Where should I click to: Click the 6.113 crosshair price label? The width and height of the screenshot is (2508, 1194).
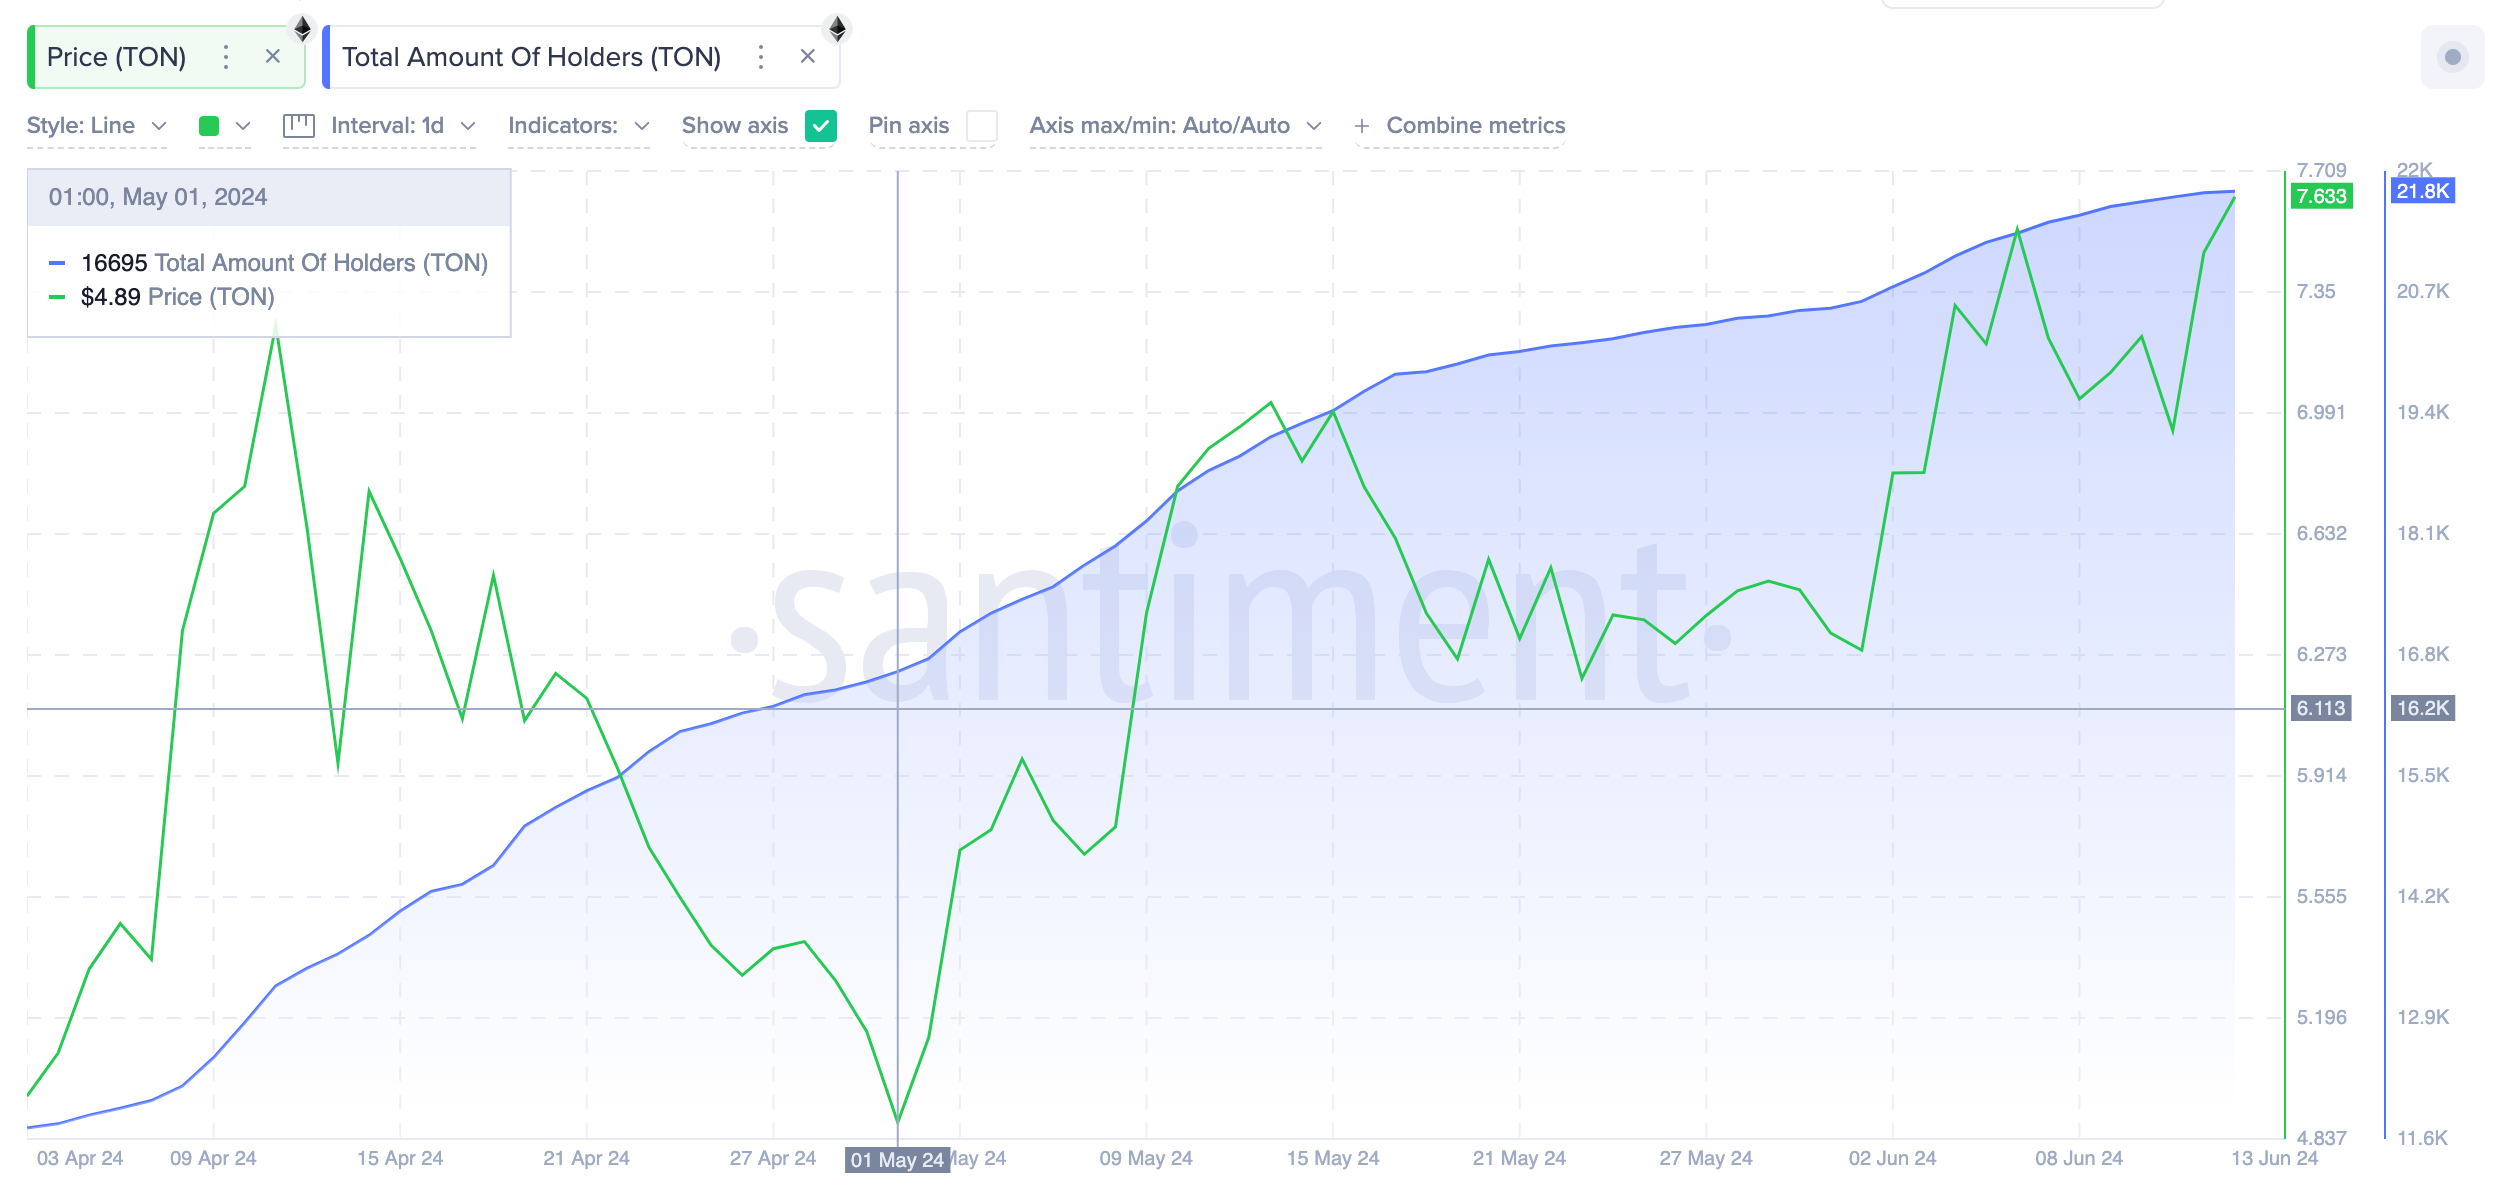coord(2320,708)
